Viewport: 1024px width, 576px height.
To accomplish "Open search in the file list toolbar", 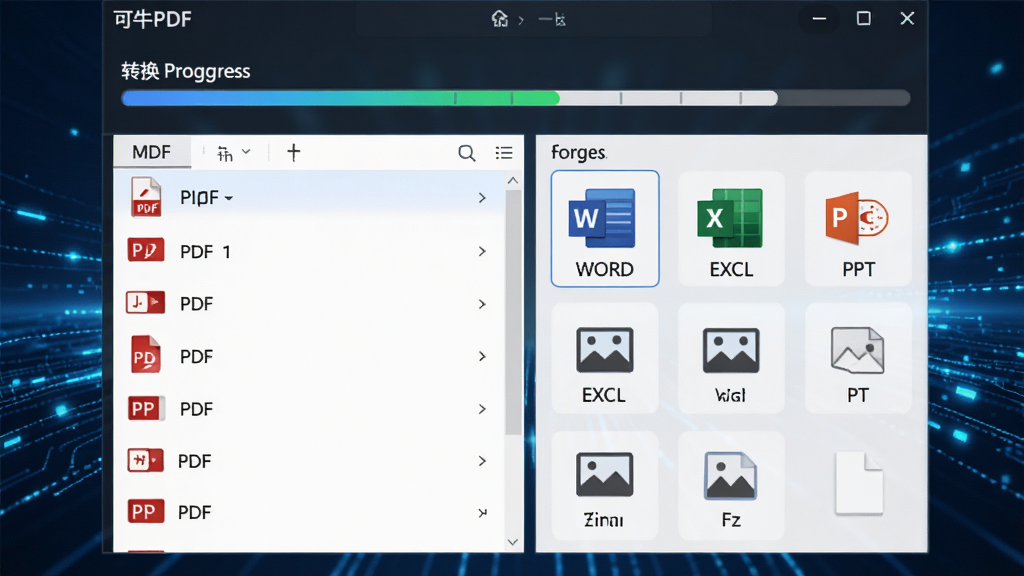I will coord(466,153).
